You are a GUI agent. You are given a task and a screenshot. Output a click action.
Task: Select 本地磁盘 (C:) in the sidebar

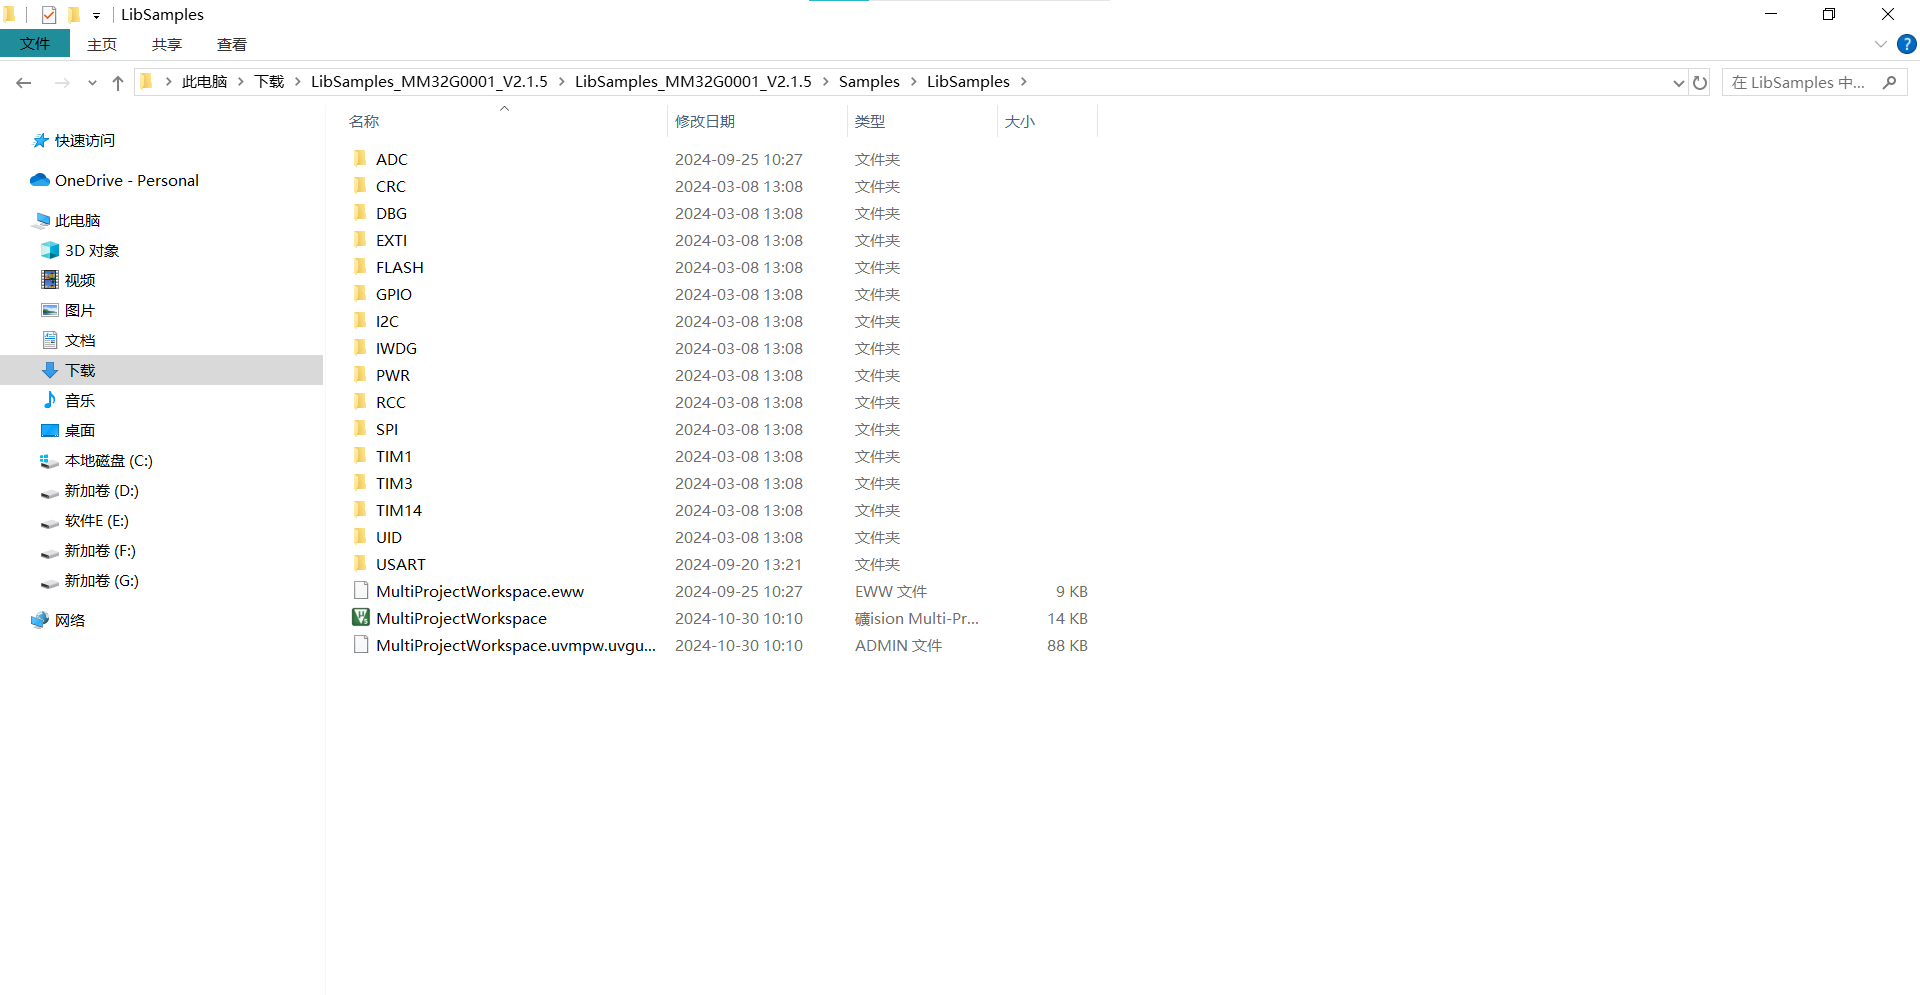tap(108, 461)
